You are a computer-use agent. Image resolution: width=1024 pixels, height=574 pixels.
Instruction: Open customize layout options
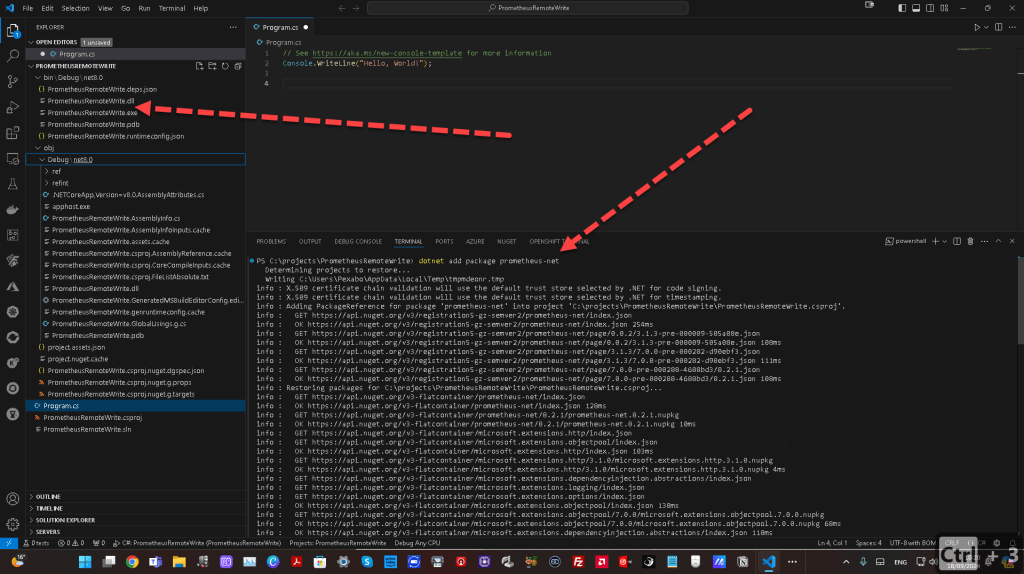[944, 8]
